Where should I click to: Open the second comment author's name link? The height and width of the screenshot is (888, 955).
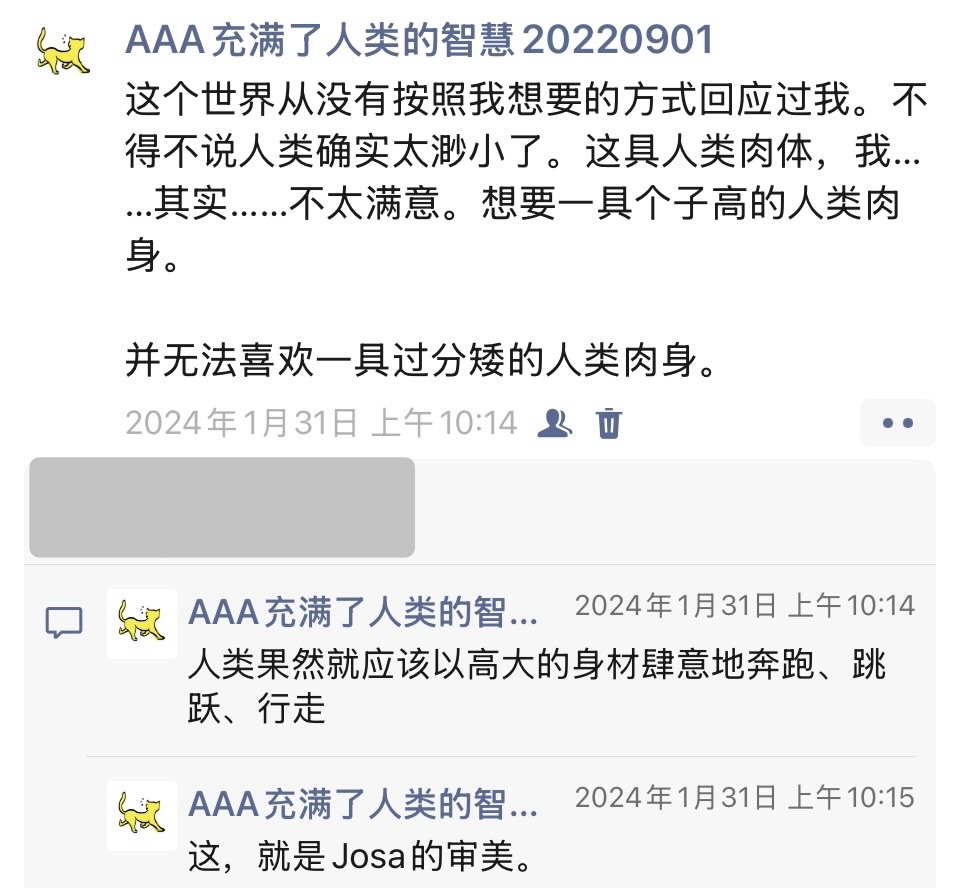pyautogui.click(x=363, y=804)
